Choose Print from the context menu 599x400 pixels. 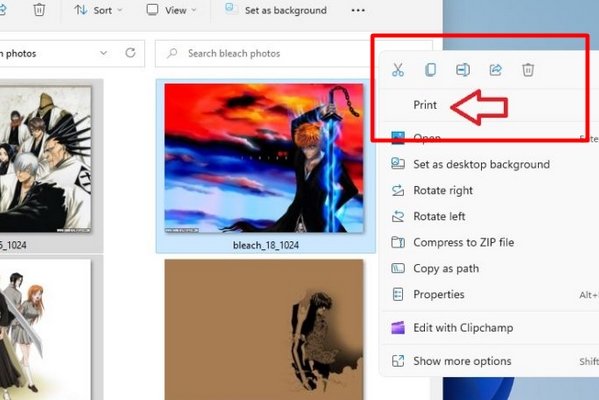tap(425, 105)
